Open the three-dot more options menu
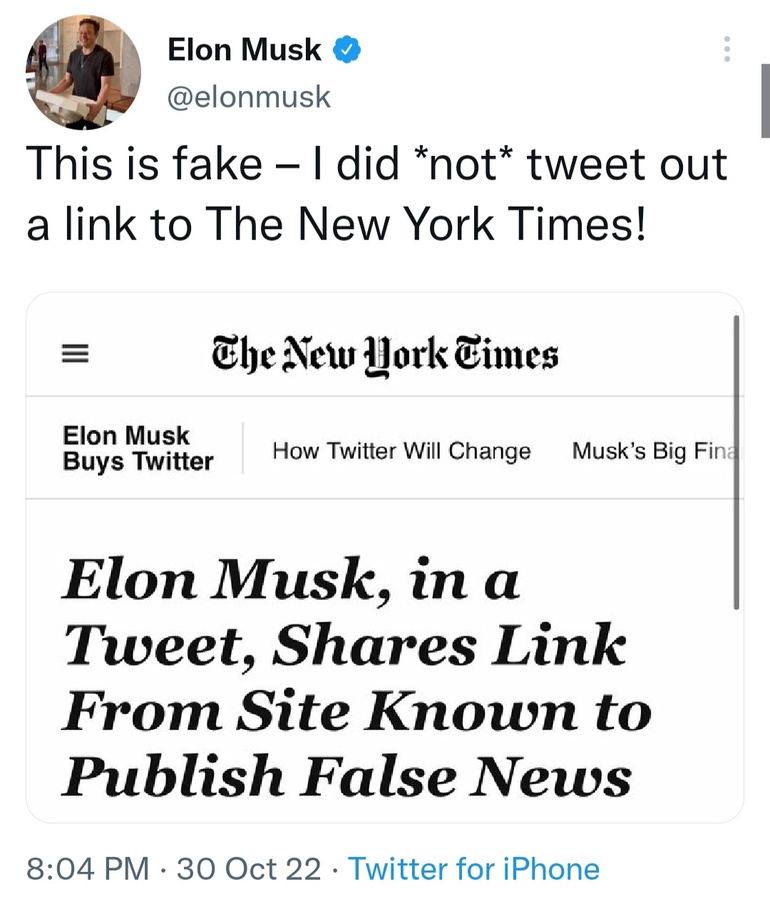 pos(727,49)
